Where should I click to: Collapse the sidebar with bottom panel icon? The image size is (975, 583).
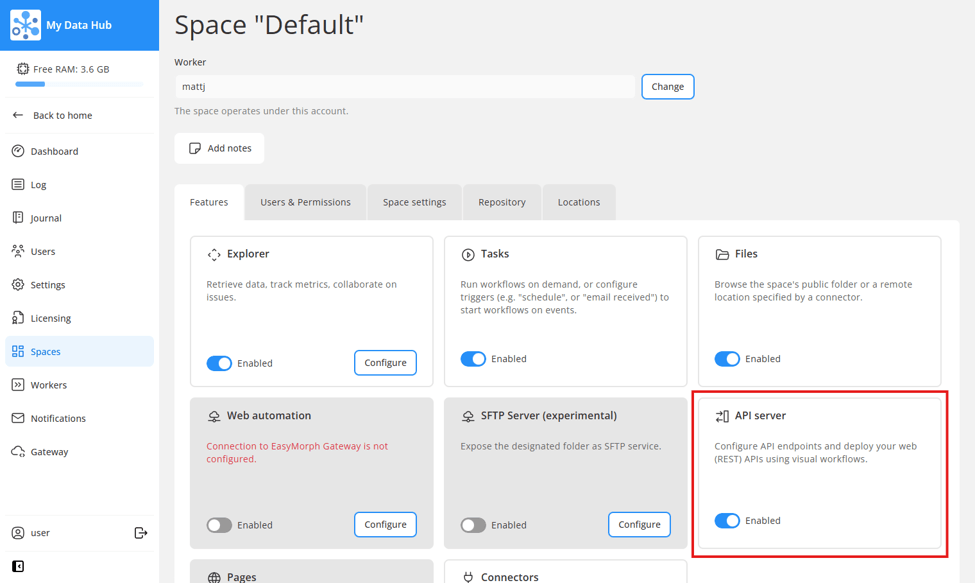click(18, 566)
